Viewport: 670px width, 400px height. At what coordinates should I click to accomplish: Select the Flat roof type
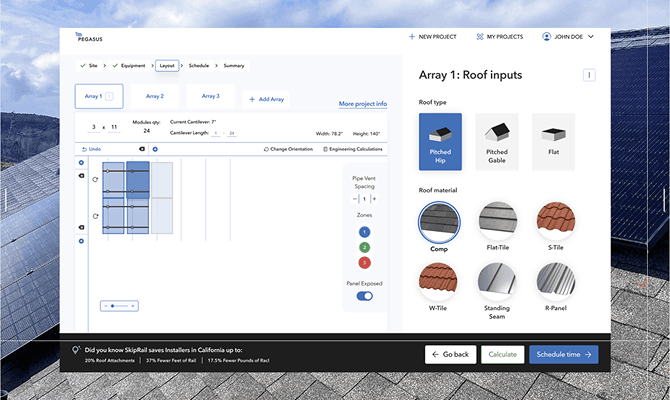pyautogui.click(x=553, y=140)
